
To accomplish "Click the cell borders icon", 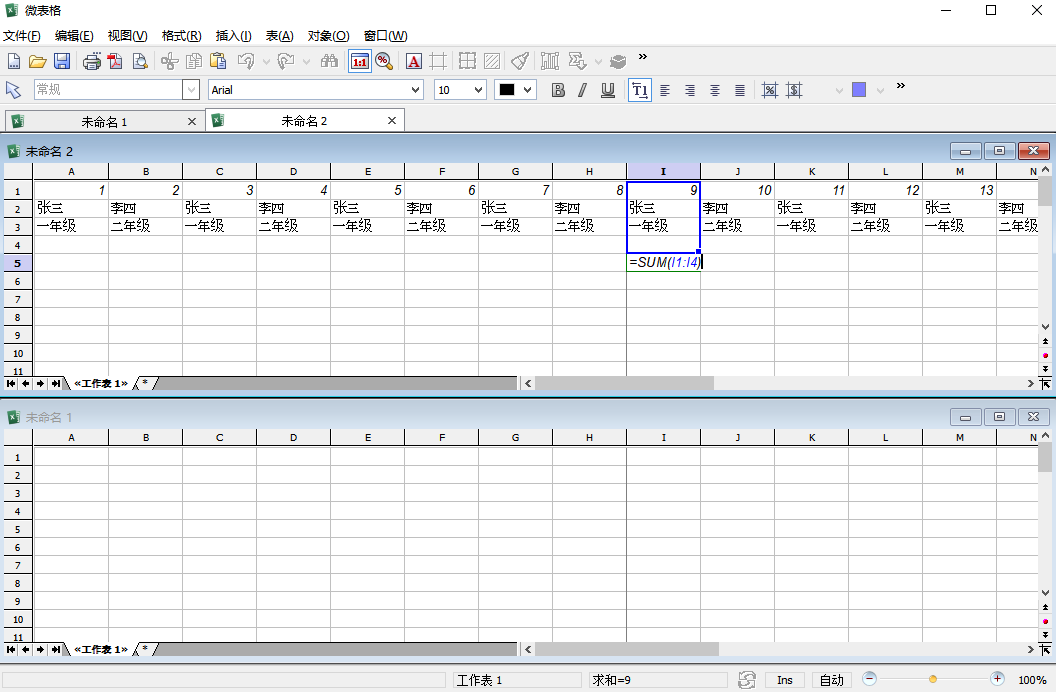I will point(438,61).
